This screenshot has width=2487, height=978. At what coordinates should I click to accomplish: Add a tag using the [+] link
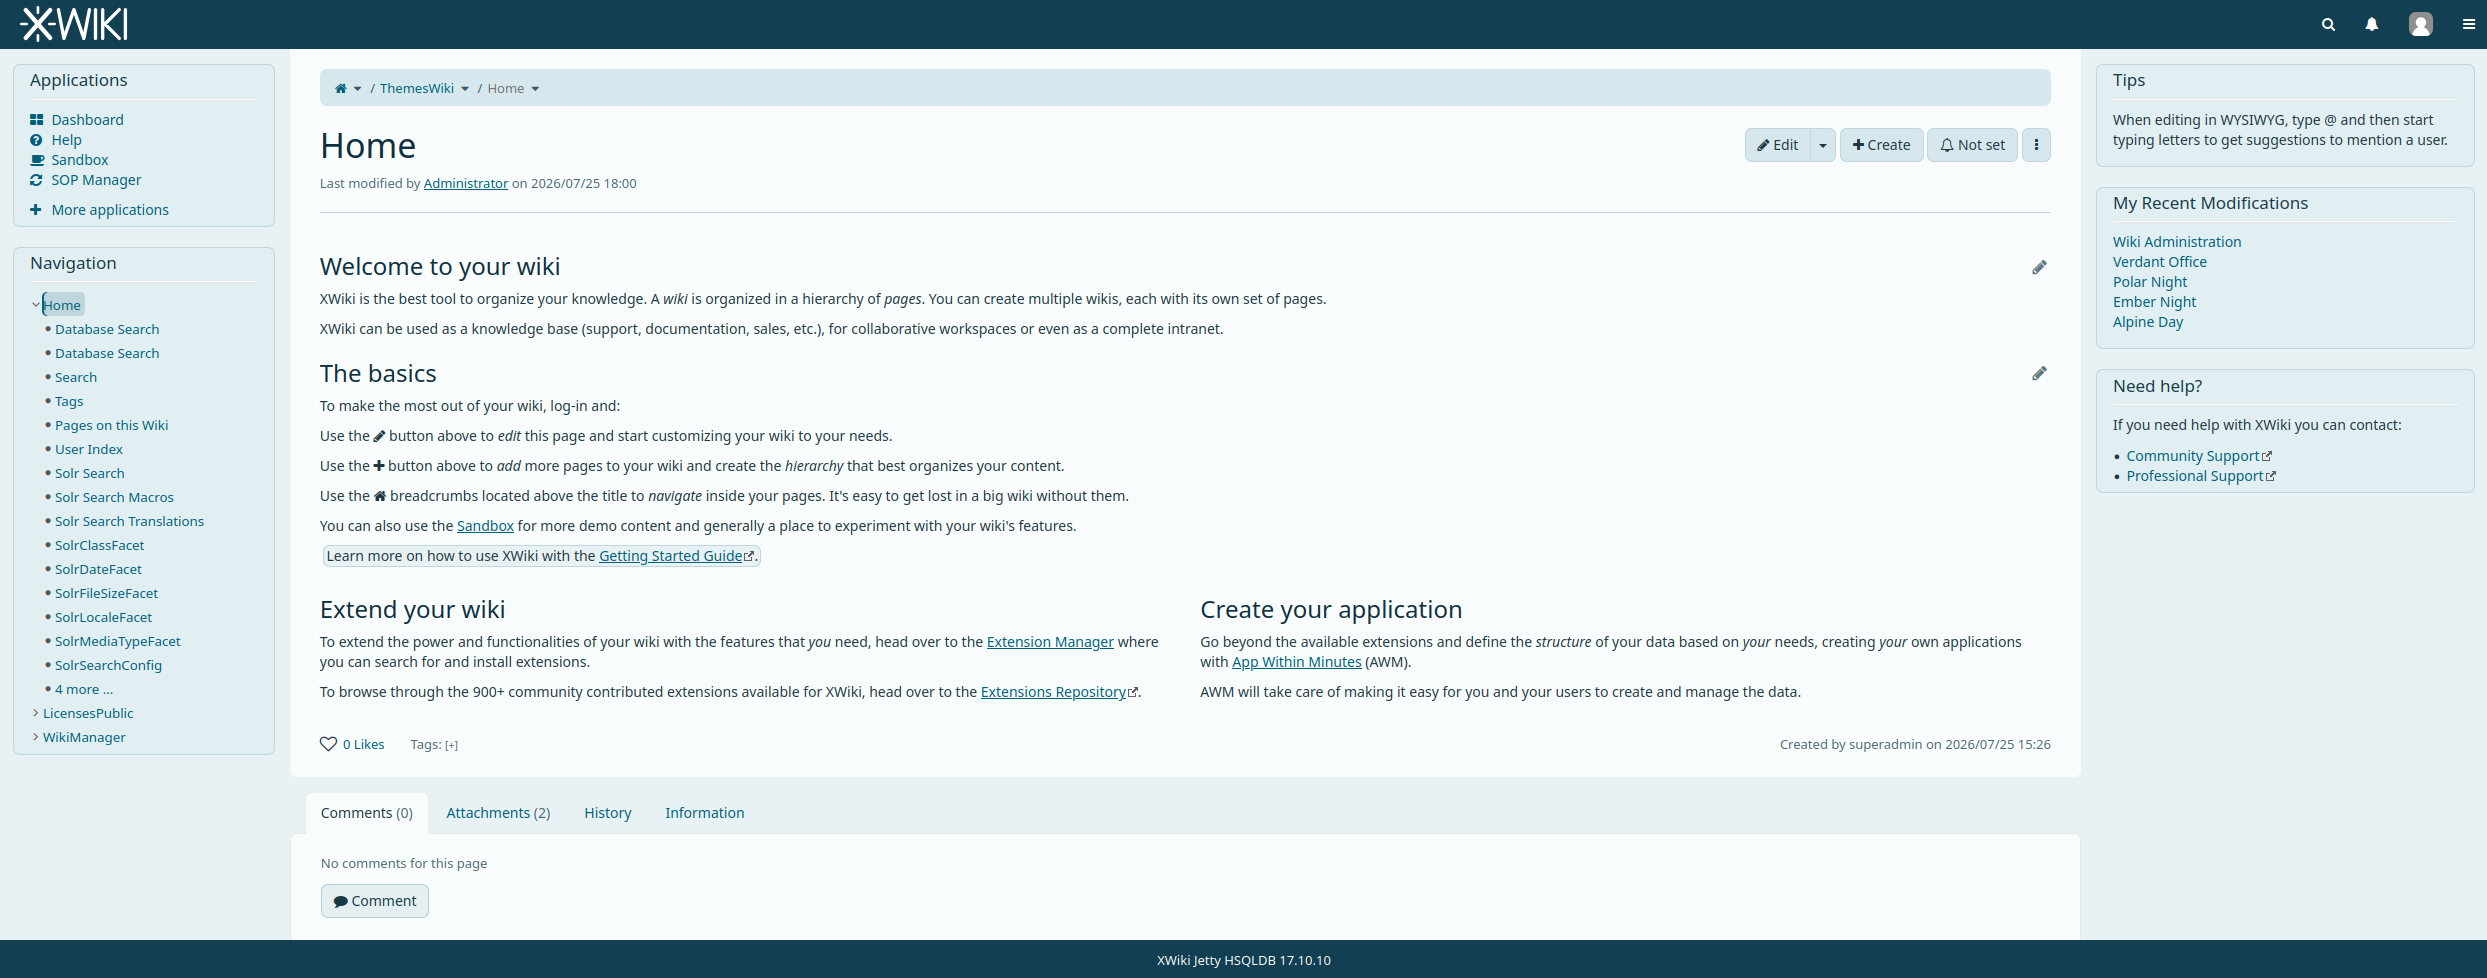(452, 745)
